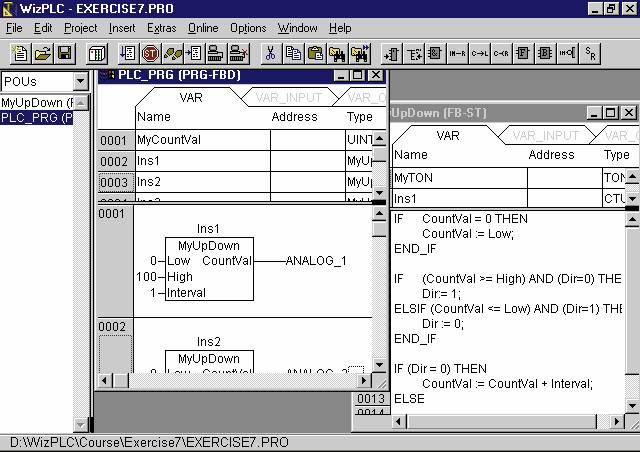
Task: Select PLC_PRG in the POU list
Action: coord(37,118)
